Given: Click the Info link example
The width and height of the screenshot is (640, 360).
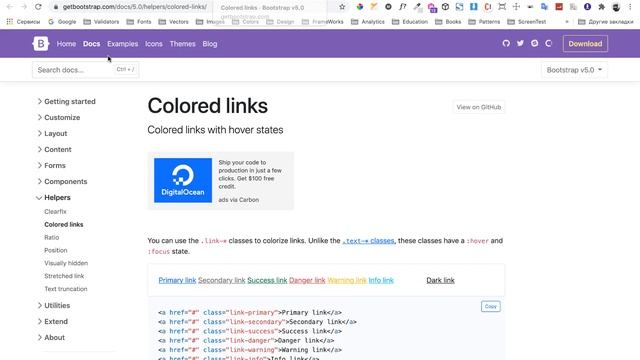Looking at the screenshot, I should [x=381, y=280].
